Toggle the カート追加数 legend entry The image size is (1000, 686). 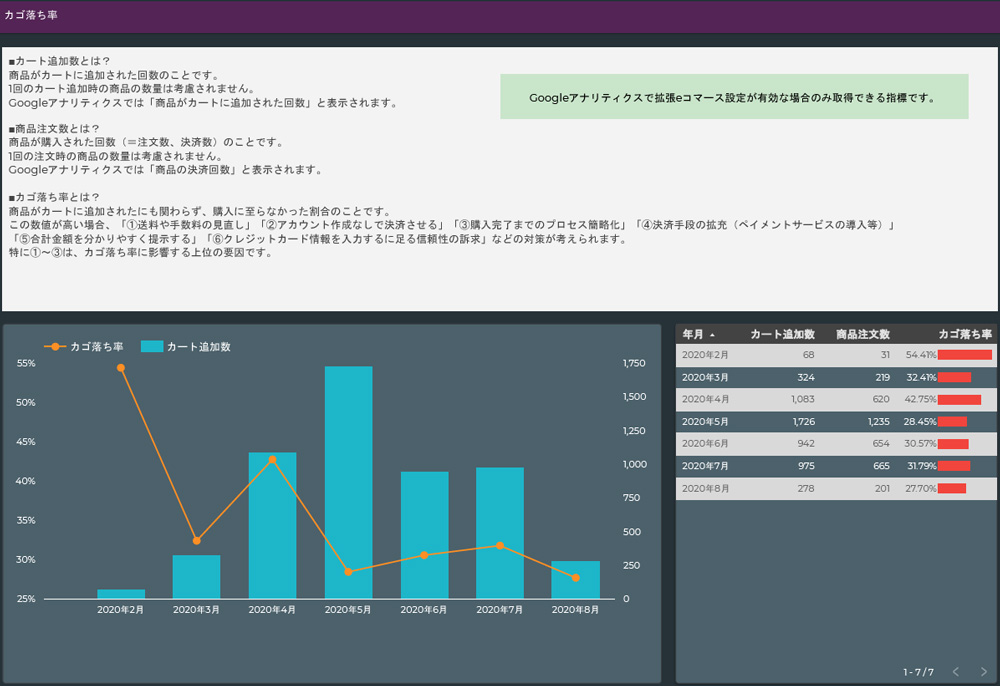click(x=186, y=347)
